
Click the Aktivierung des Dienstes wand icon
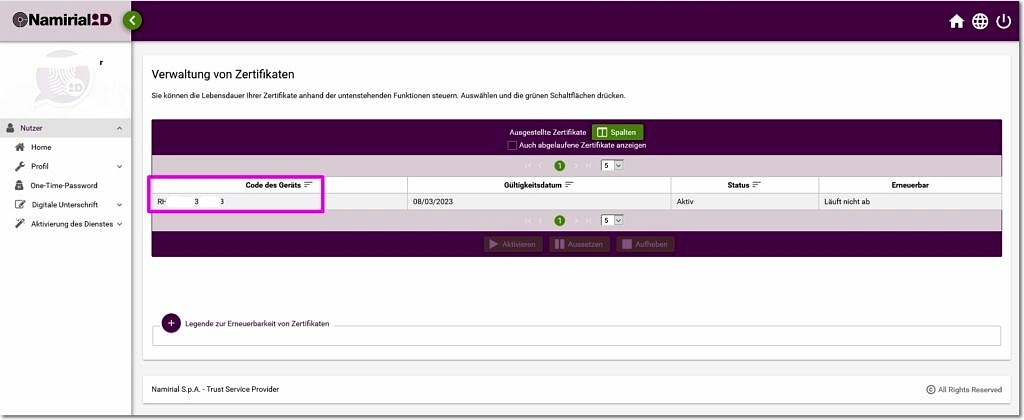pyautogui.click(x=20, y=224)
